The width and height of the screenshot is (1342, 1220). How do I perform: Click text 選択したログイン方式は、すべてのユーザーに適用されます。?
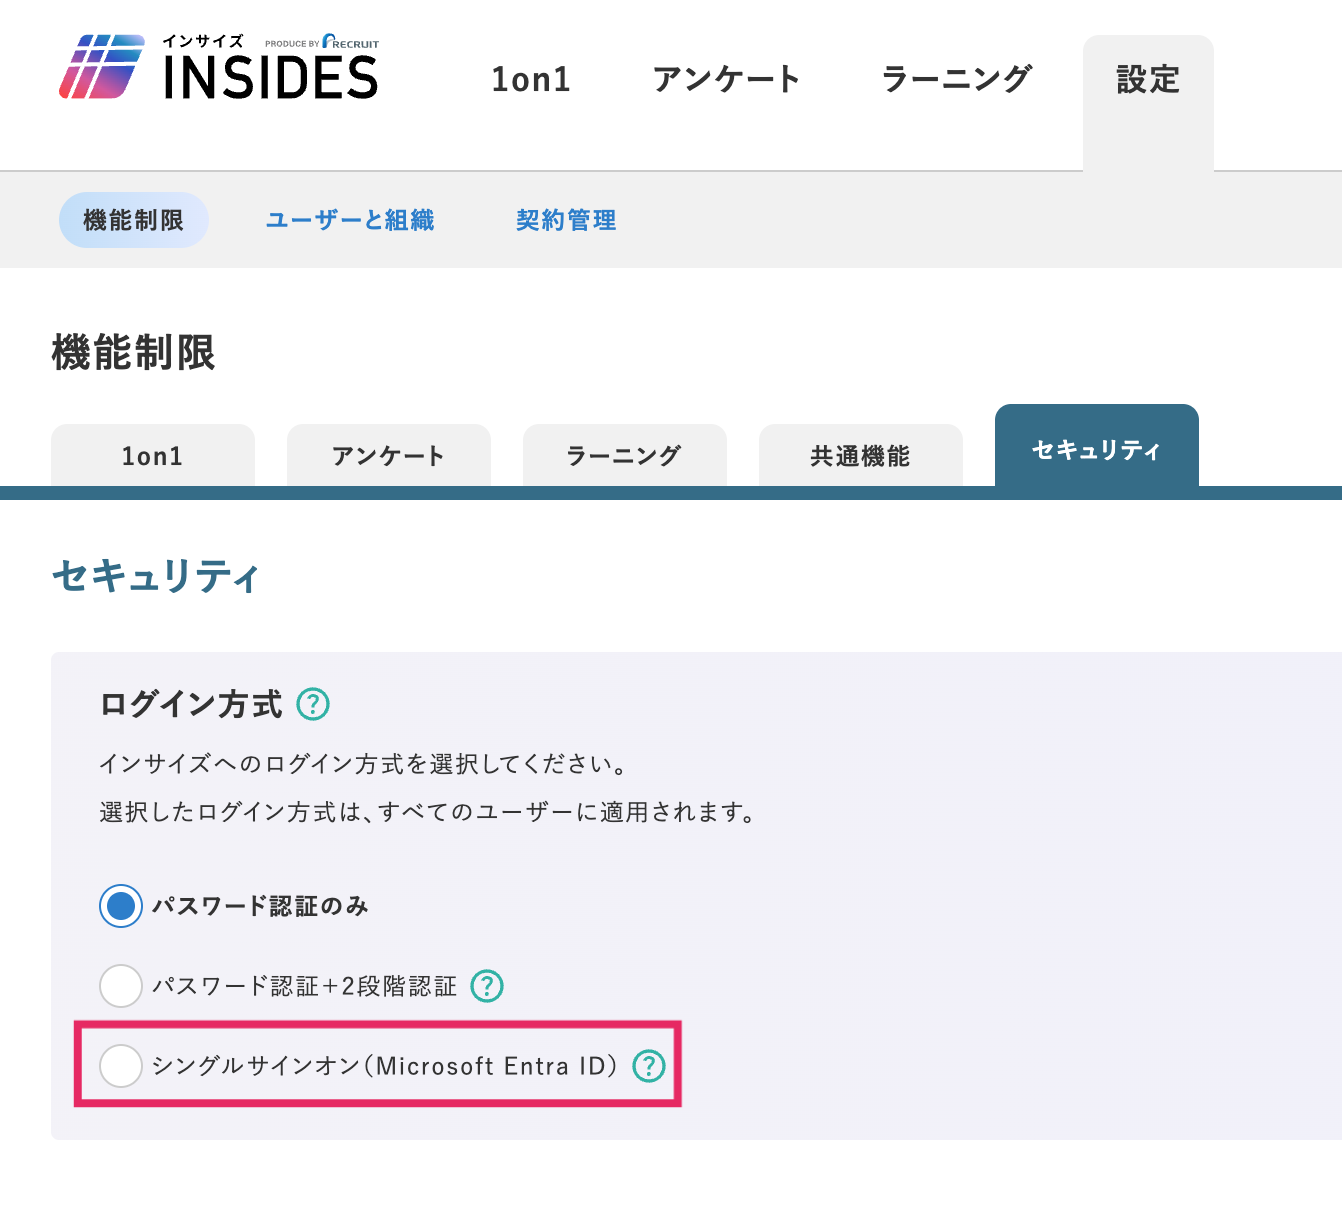click(x=429, y=812)
